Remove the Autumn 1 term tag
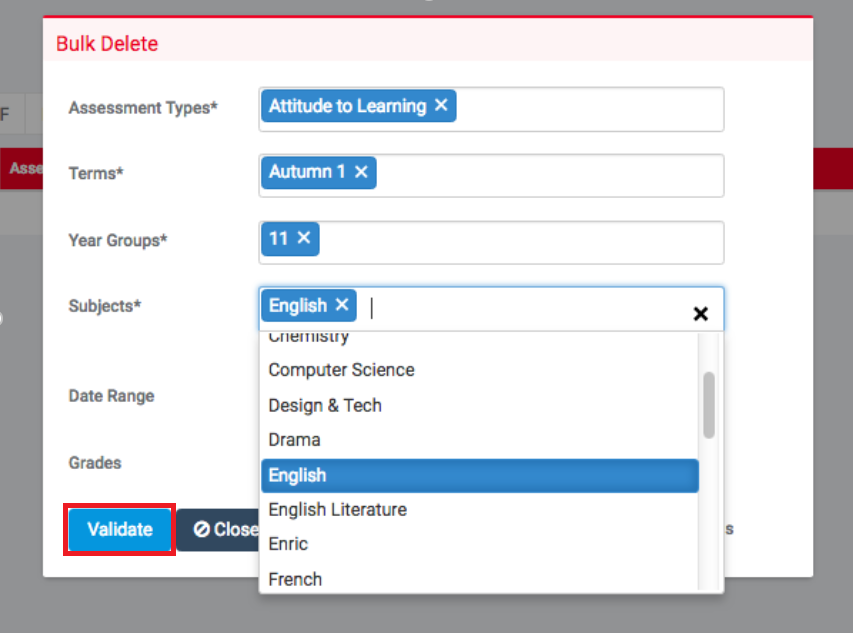Viewport: 853px width, 633px height. (x=361, y=172)
